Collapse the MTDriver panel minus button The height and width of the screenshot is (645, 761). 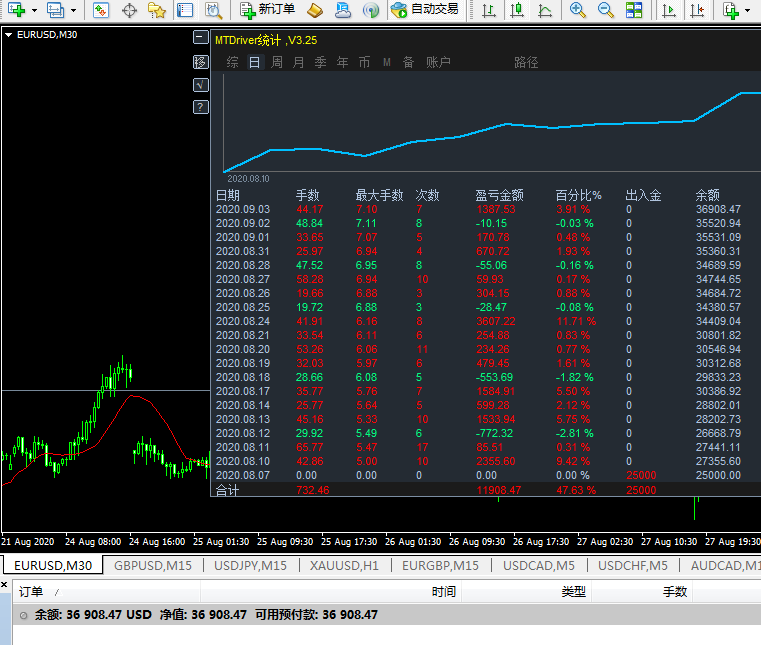coord(200,37)
